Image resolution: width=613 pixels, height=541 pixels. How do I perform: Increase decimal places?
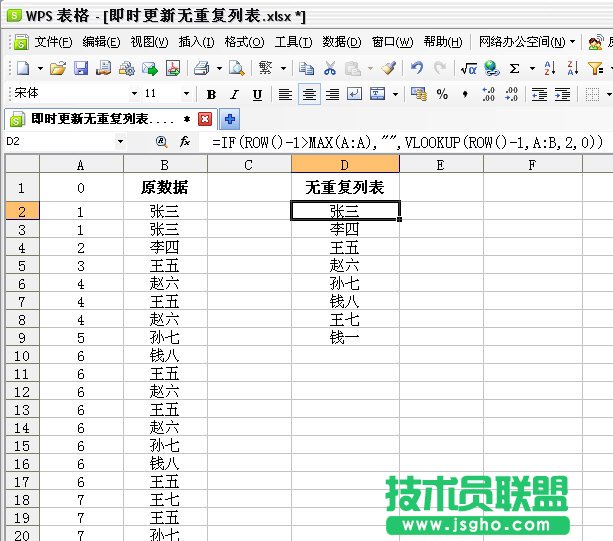(x=488, y=94)
